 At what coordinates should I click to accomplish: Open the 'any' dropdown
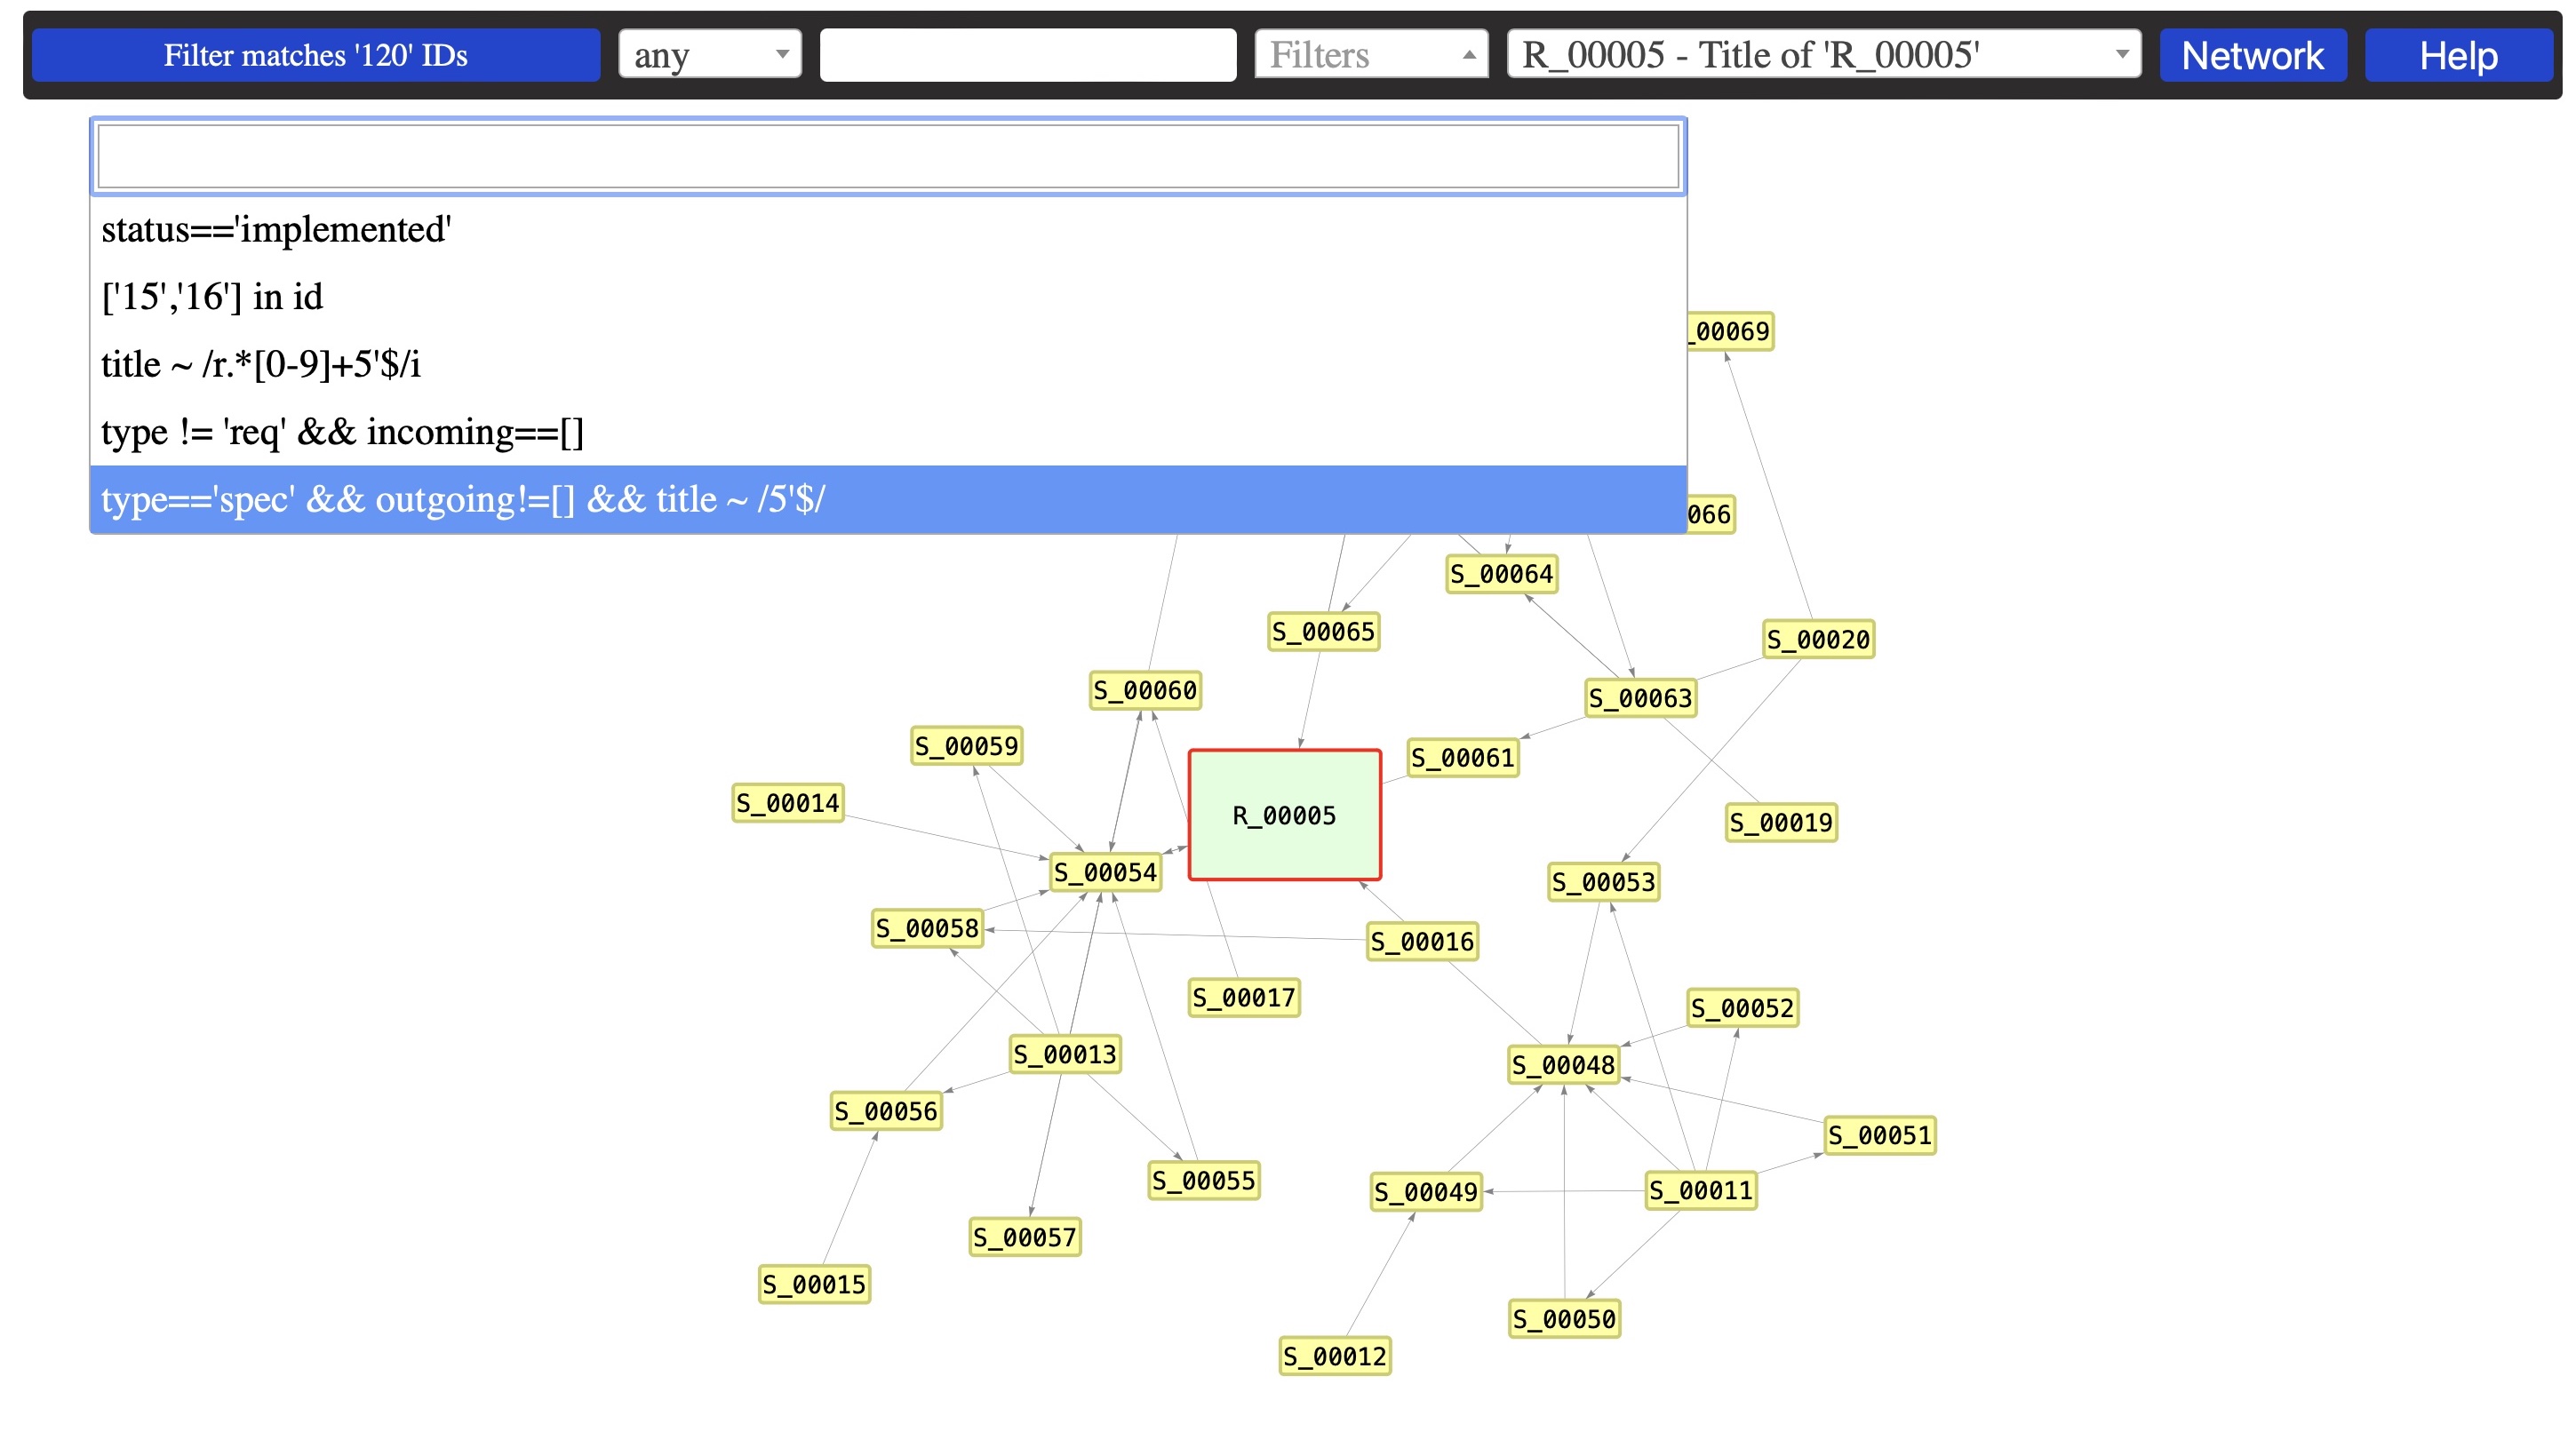tap(709, 55)
